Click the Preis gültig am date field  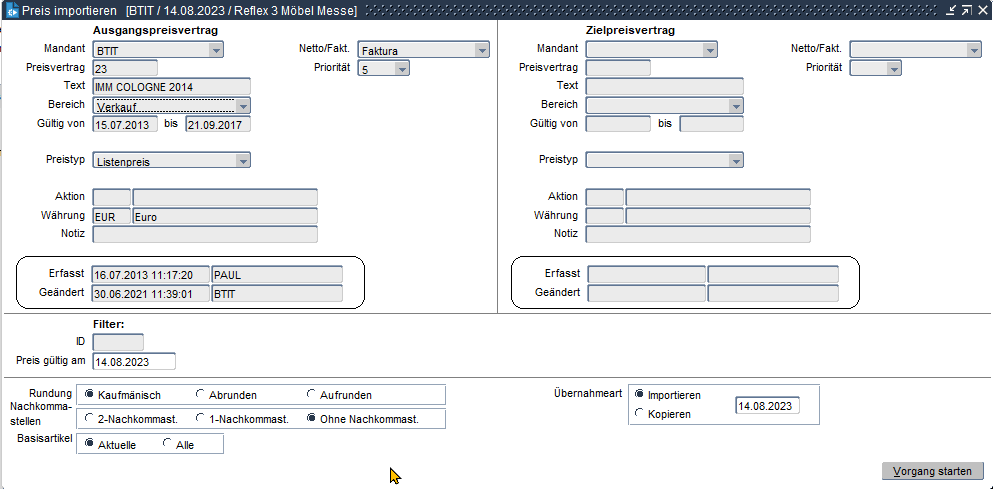pos(133,362)
